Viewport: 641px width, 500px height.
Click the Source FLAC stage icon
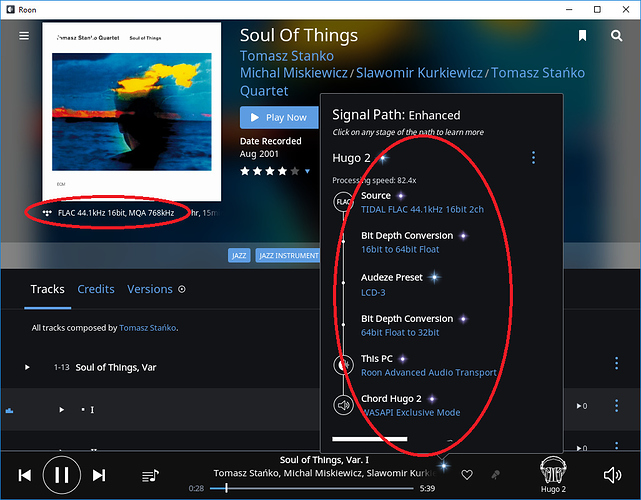(343, 202)
